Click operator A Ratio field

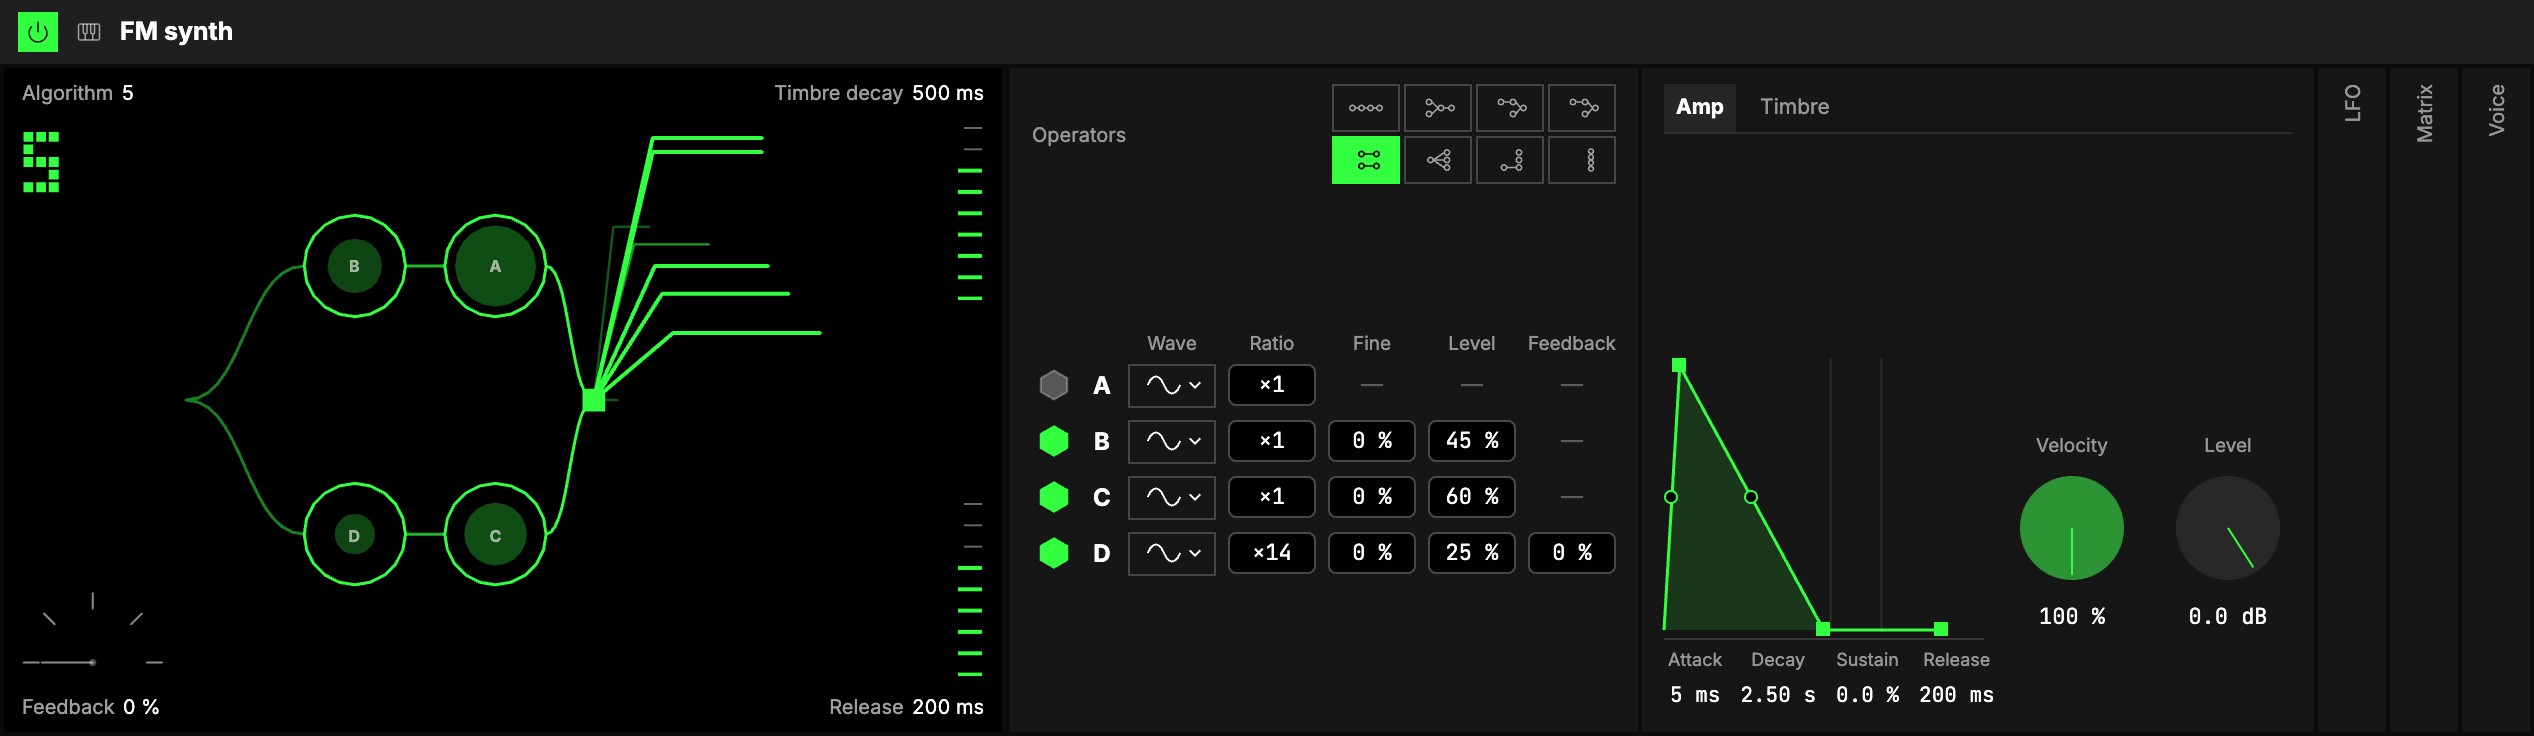point(1272,385)
